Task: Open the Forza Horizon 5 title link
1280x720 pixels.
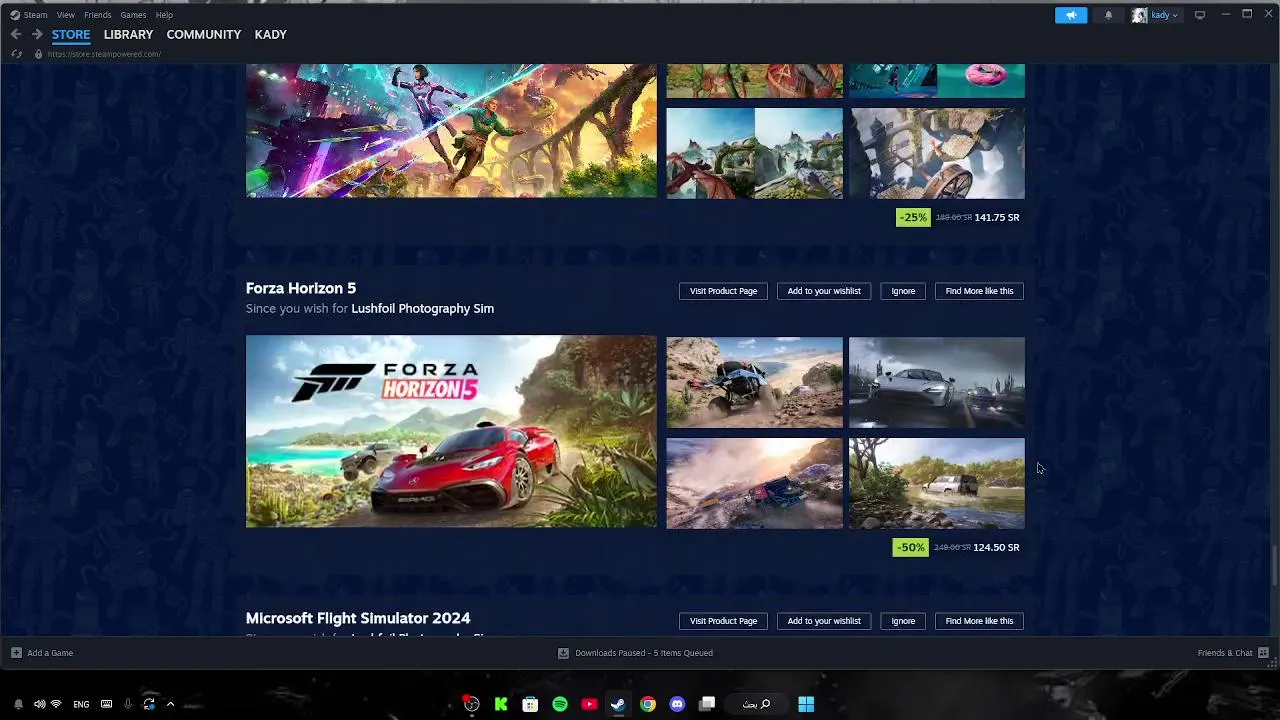Action: click(x=301, y=288)
